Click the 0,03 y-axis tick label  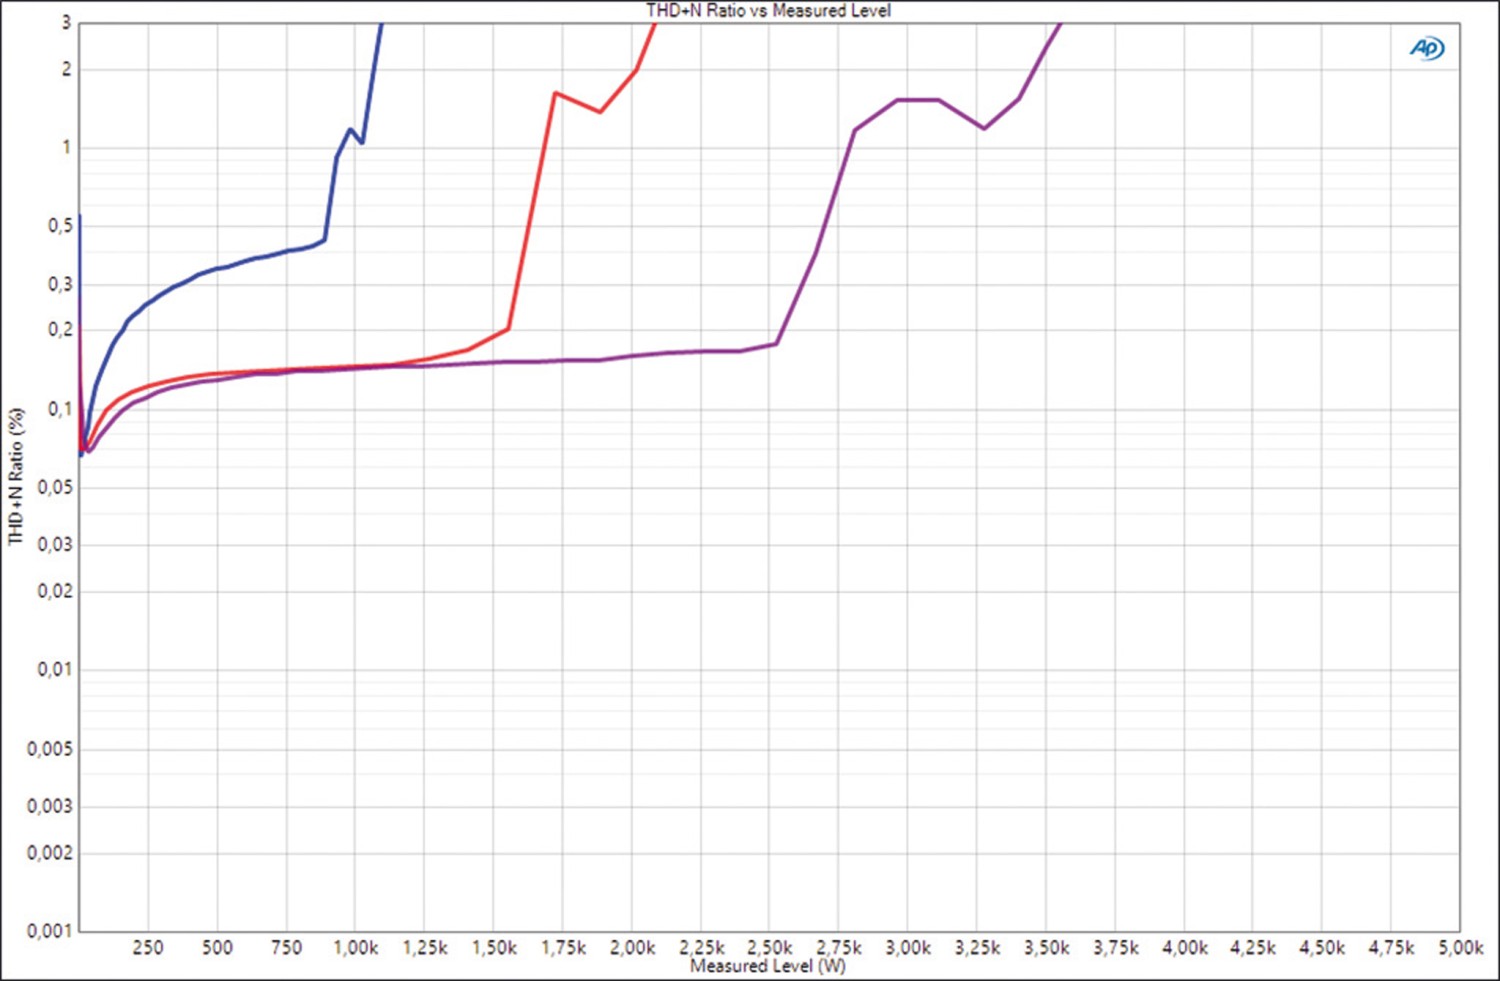pyautogui.click(x=54, y=544)
